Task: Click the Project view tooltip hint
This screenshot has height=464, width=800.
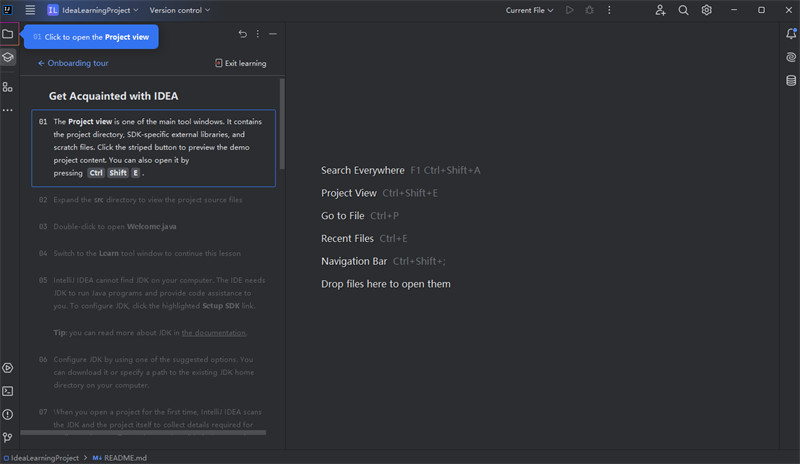Action: coord(91,37)
